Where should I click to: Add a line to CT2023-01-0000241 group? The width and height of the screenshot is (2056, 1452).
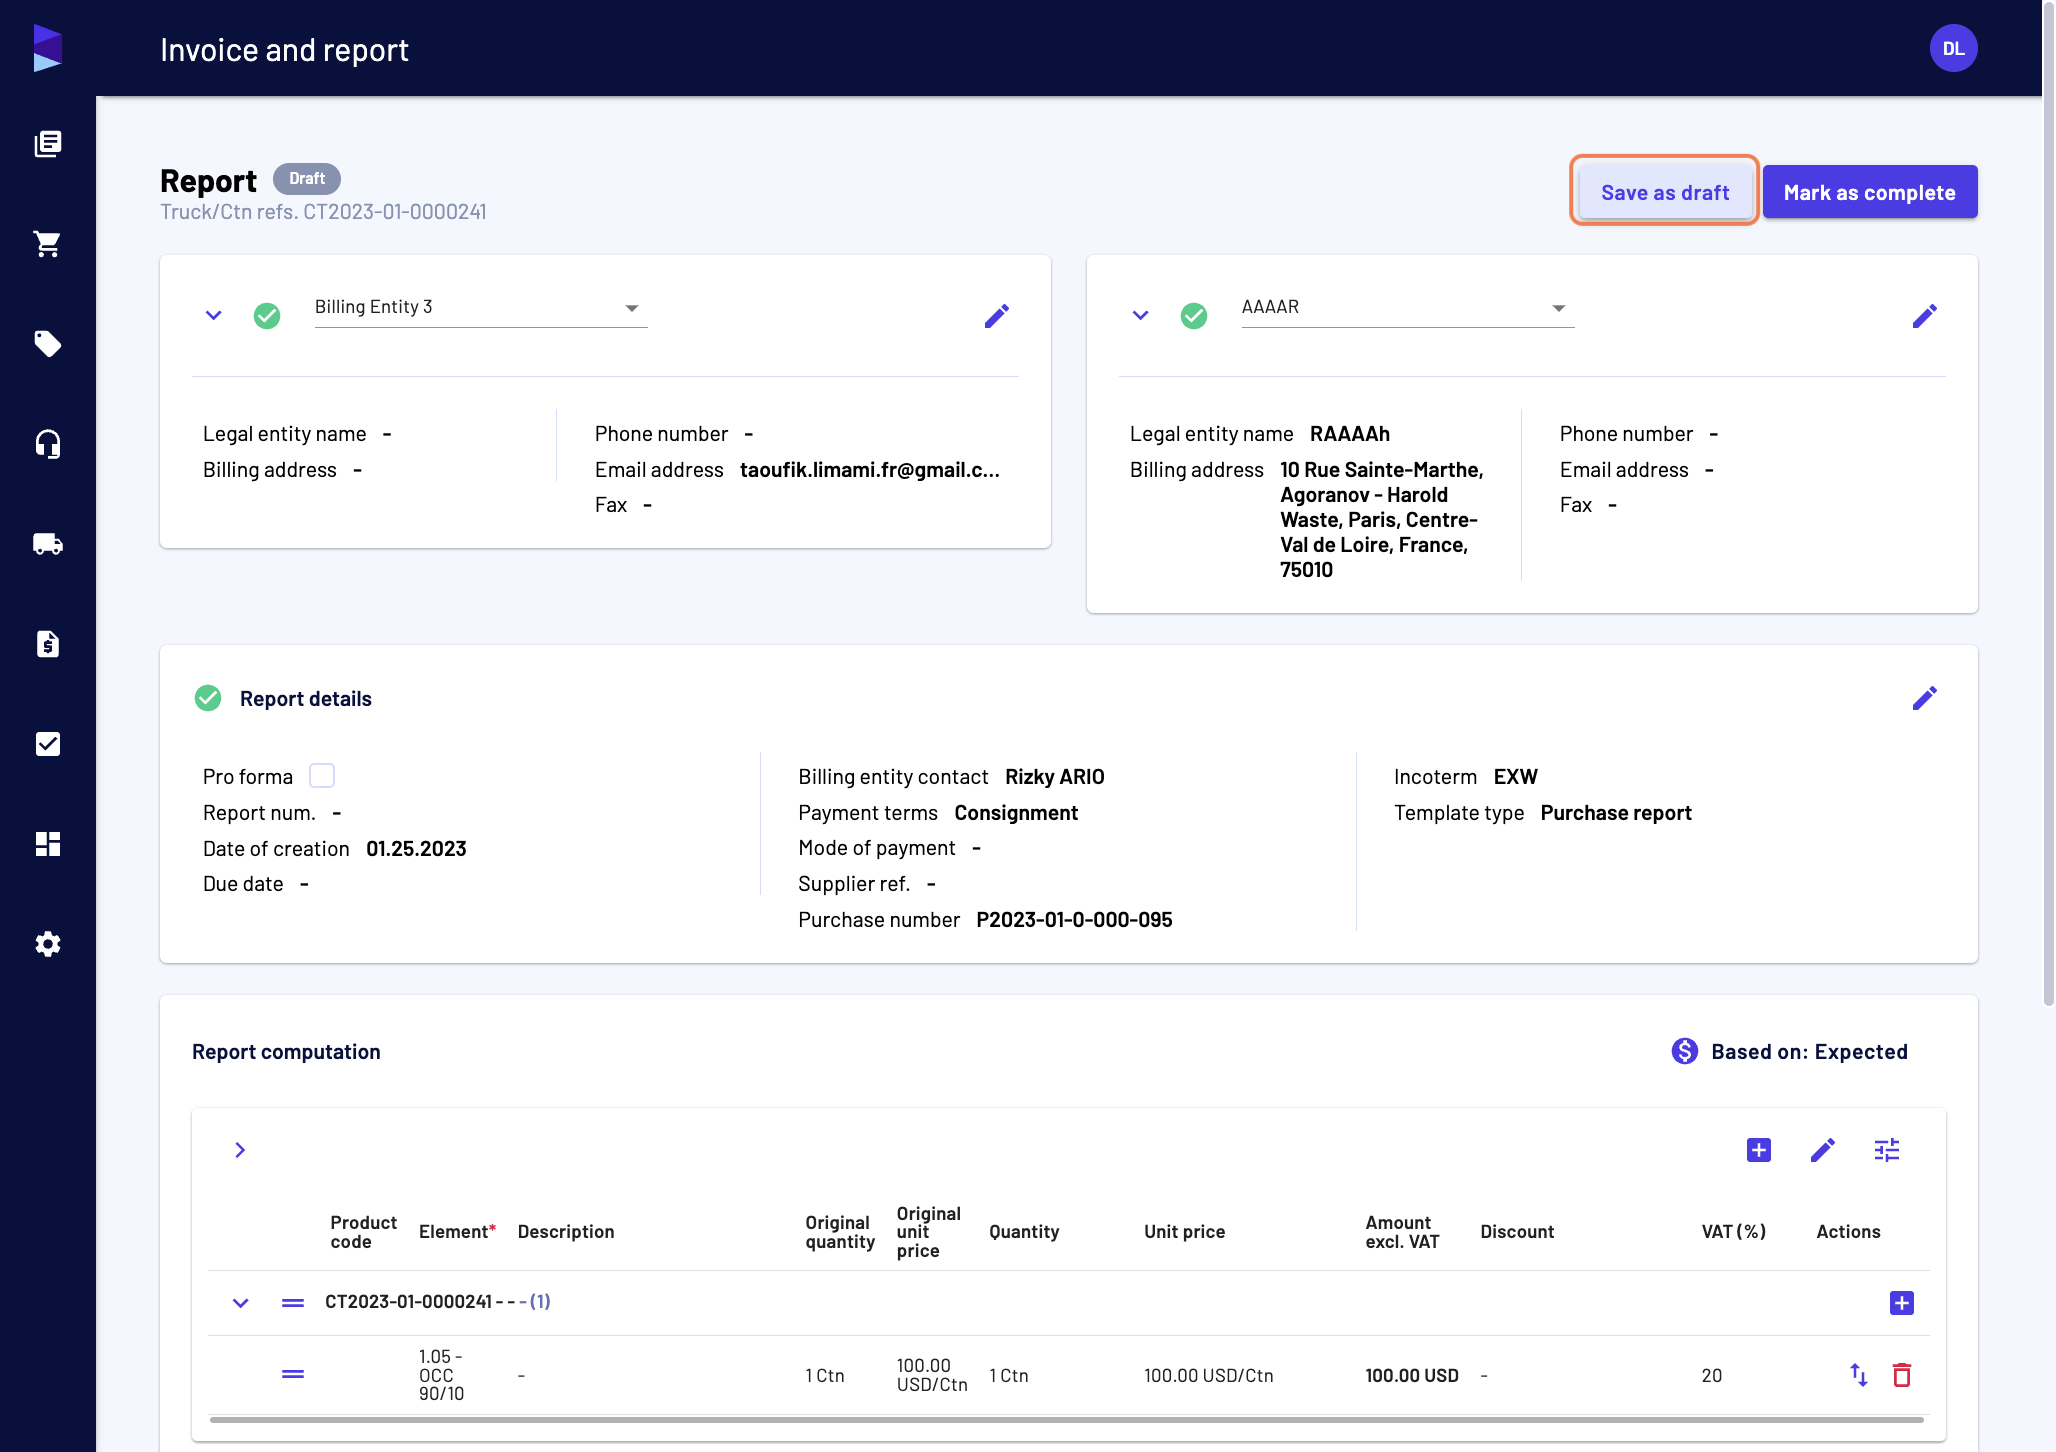[1902, 1303]
